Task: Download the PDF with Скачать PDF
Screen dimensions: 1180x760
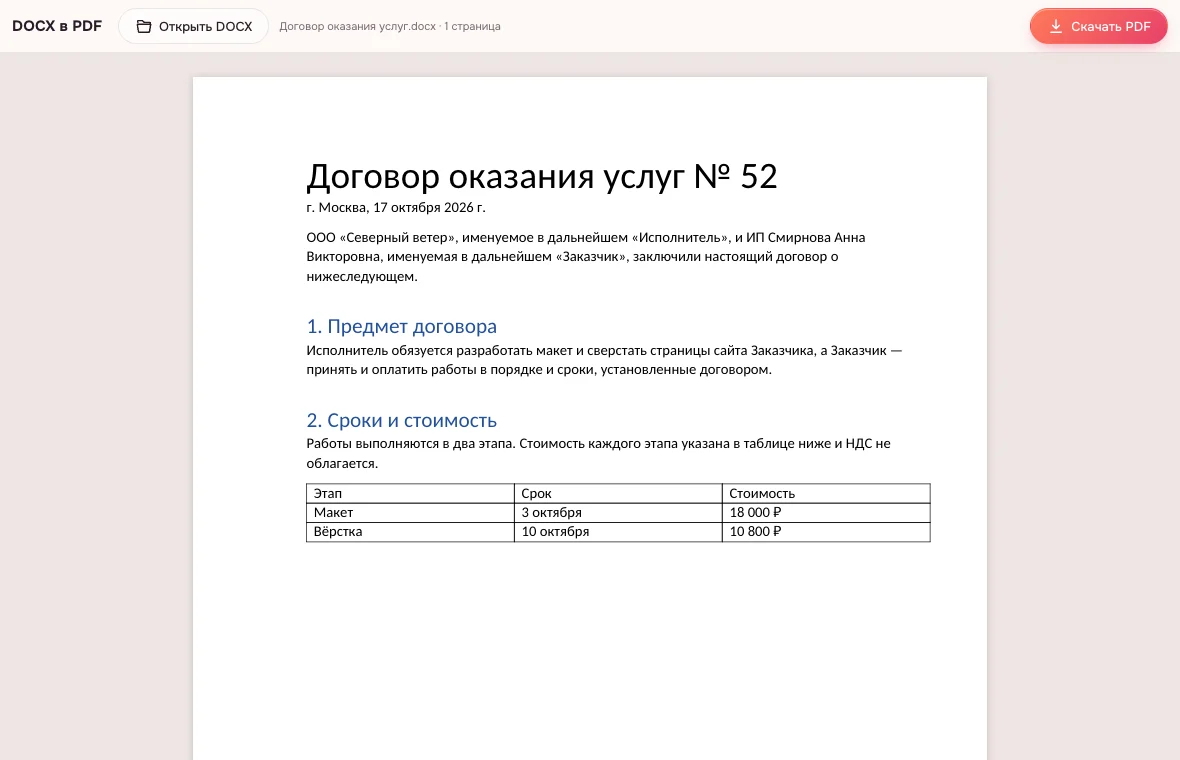Action: pos(1099,26)
